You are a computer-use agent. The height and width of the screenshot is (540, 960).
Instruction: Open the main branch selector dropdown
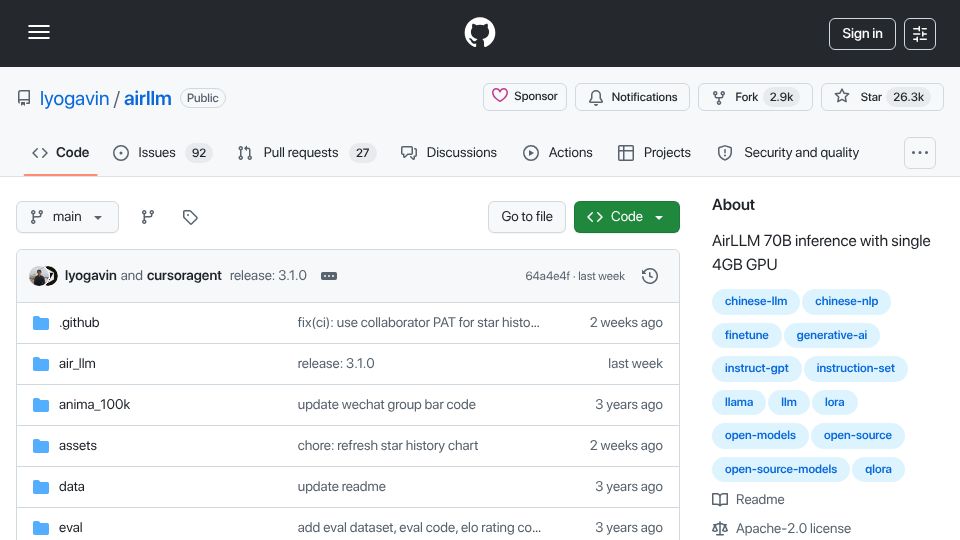[x=67, y=217]
